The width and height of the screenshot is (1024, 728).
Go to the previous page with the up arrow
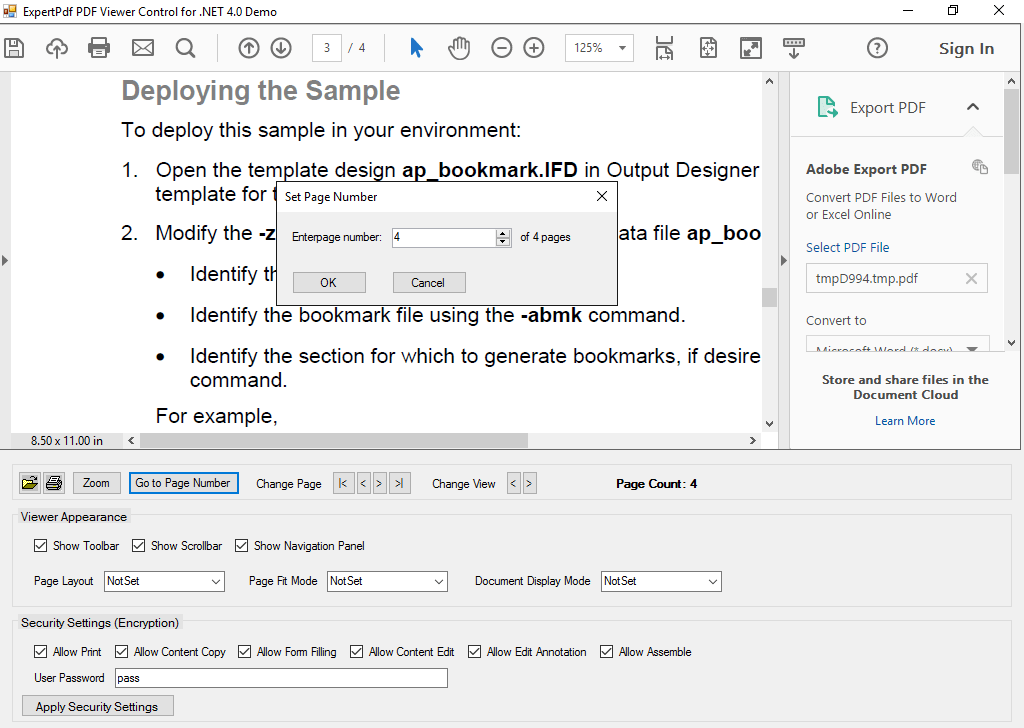tap(248, 47)
